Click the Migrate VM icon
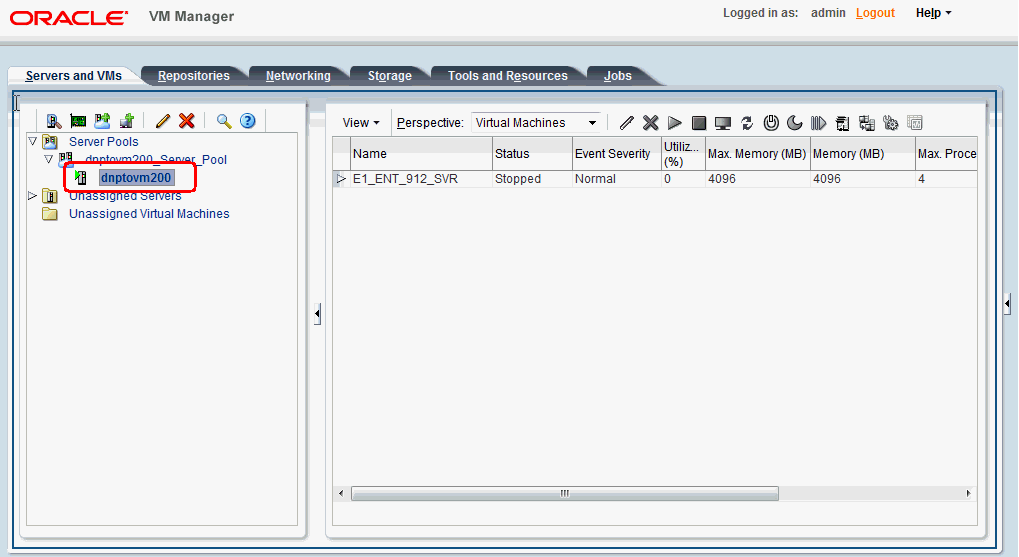The width and height of the screenshot is (1019, 557). [x=842, y=123]
